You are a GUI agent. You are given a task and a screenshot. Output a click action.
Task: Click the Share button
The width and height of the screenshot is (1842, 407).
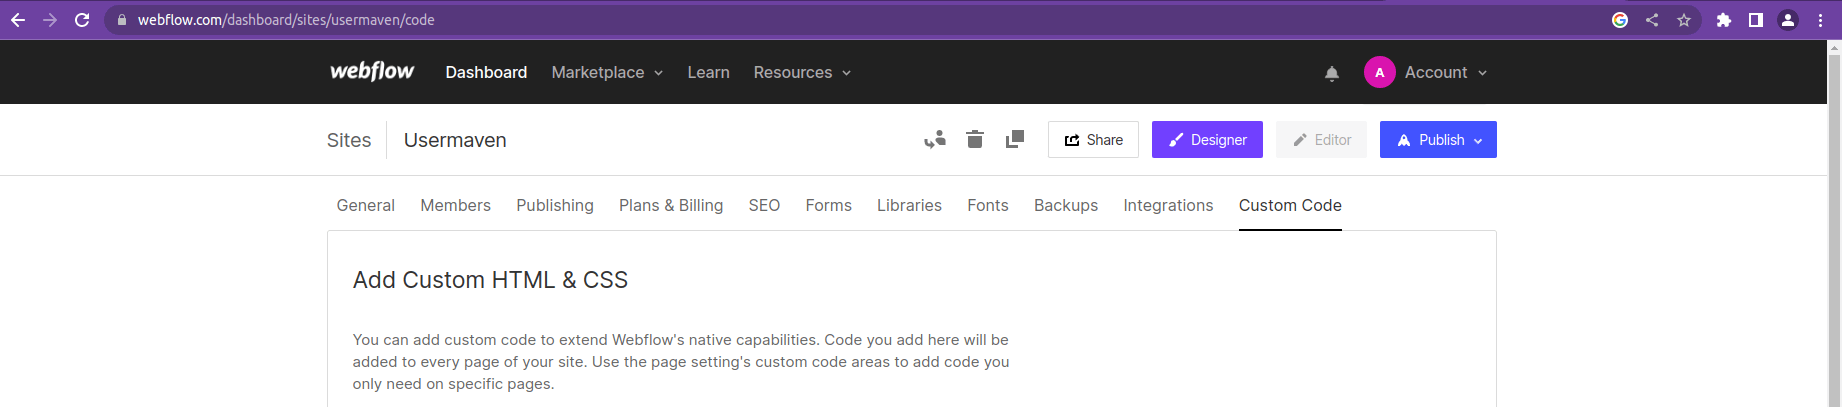point(1093,140)
